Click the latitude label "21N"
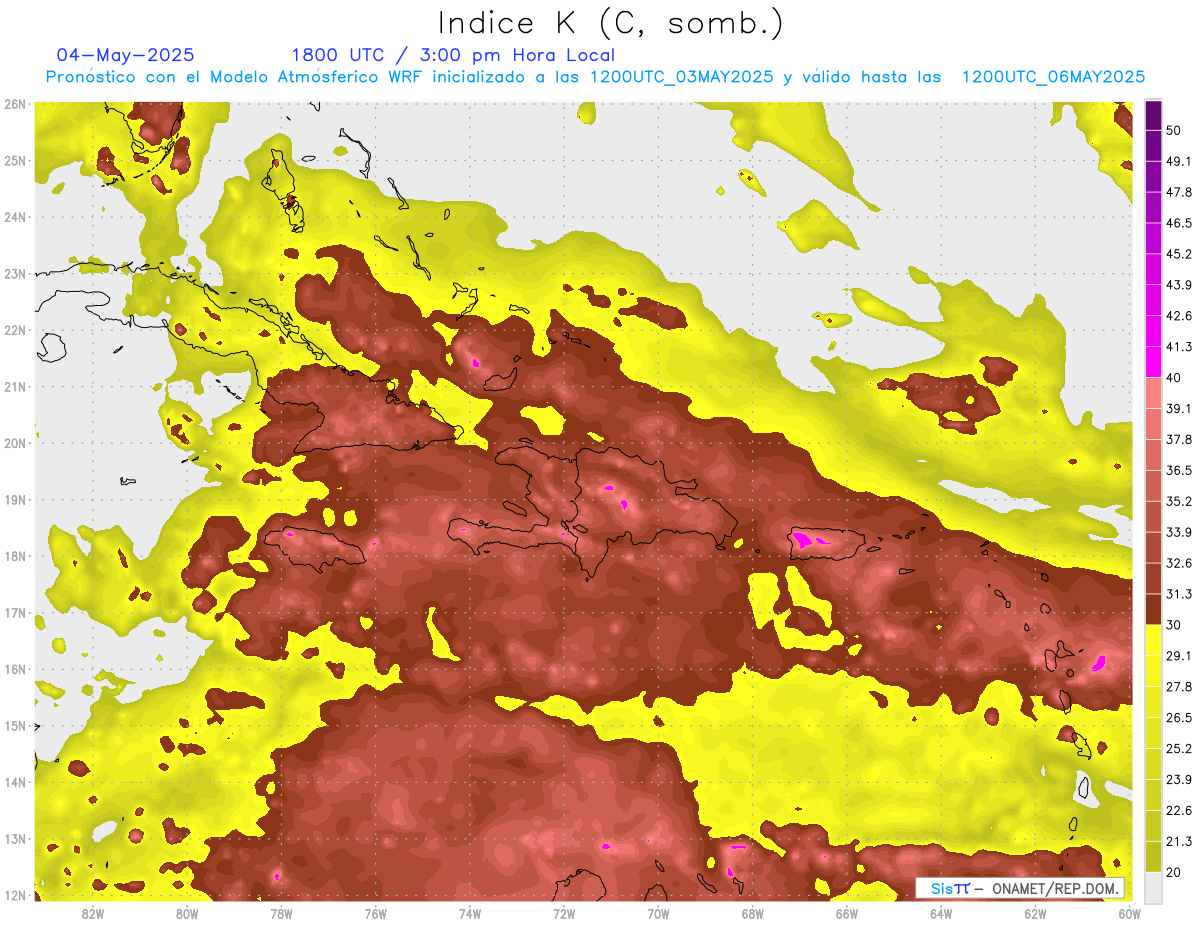 [15, 387]
